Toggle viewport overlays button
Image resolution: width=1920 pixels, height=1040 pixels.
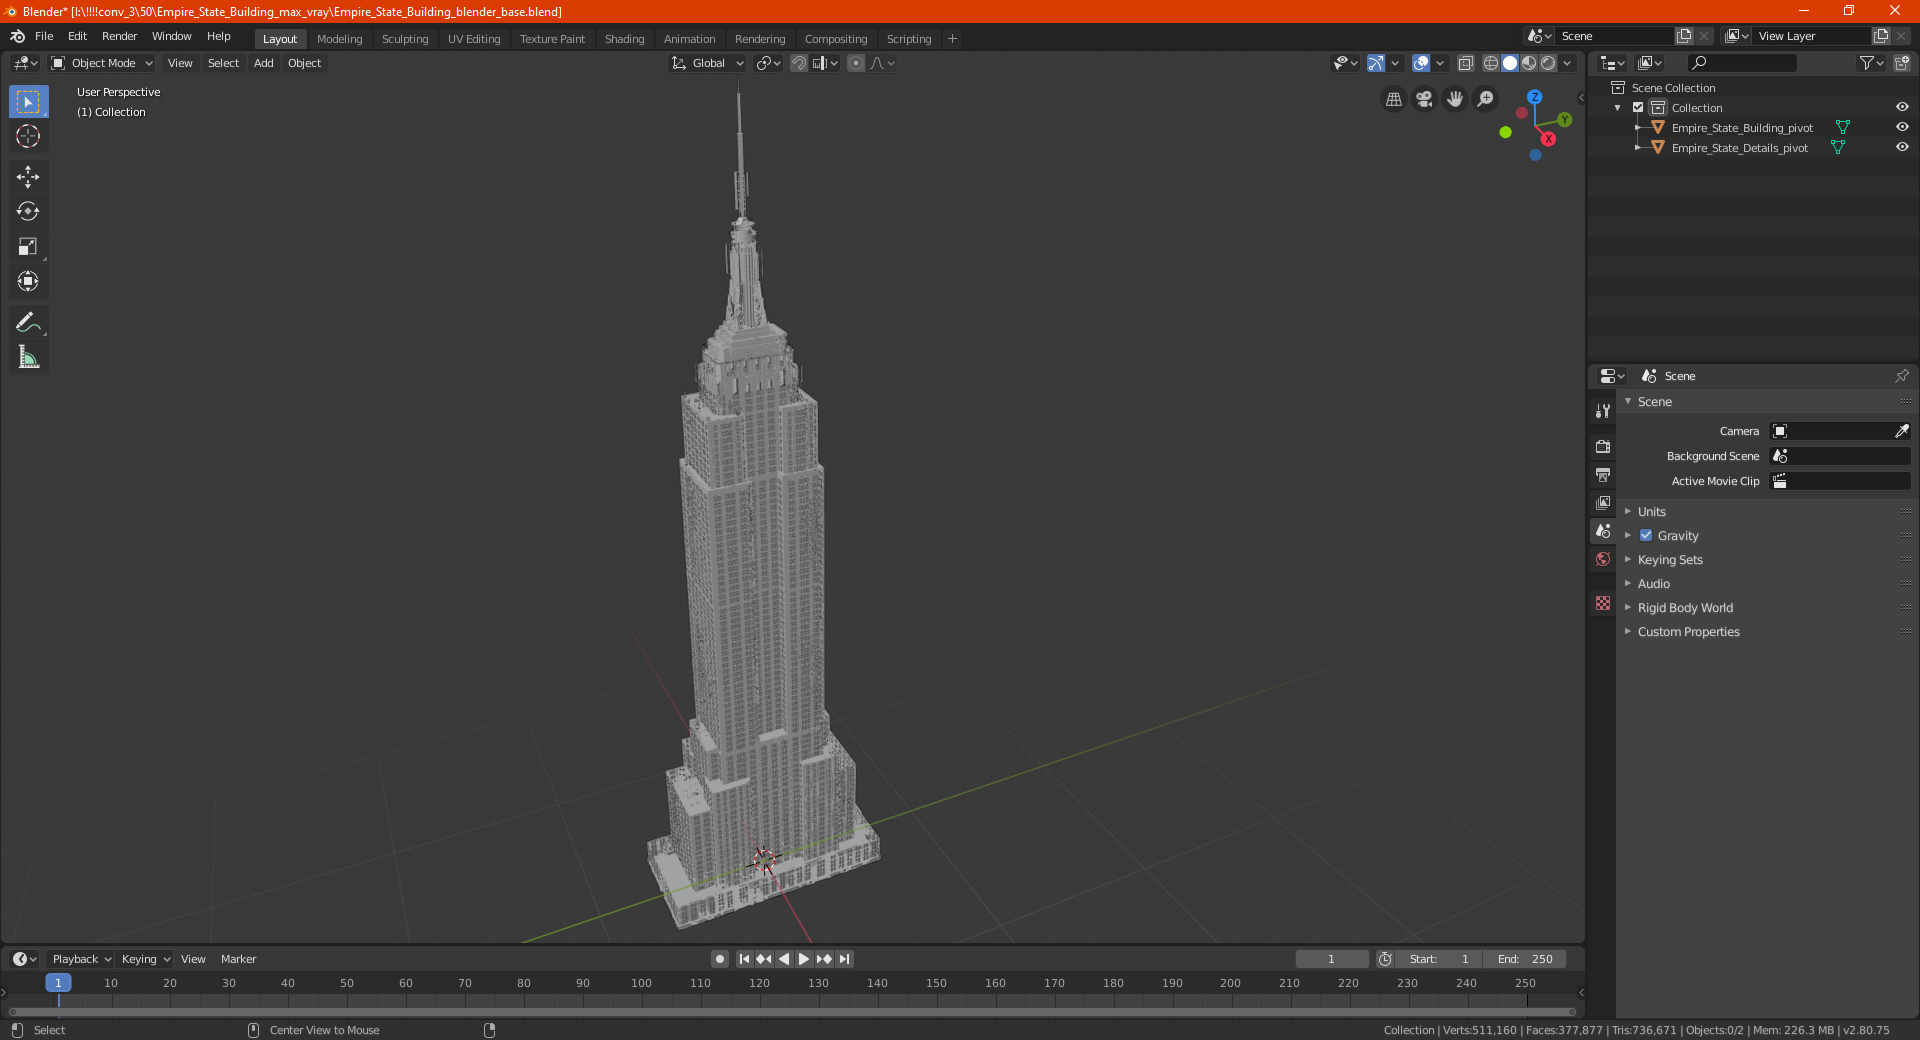tap(1421, 63)
